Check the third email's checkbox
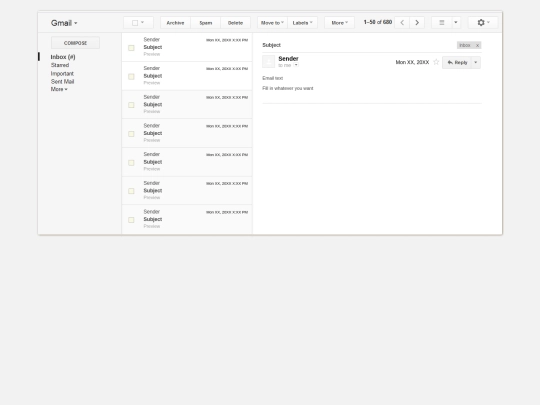The width and height of the screenshot is (540, 405). coord(131,105)
